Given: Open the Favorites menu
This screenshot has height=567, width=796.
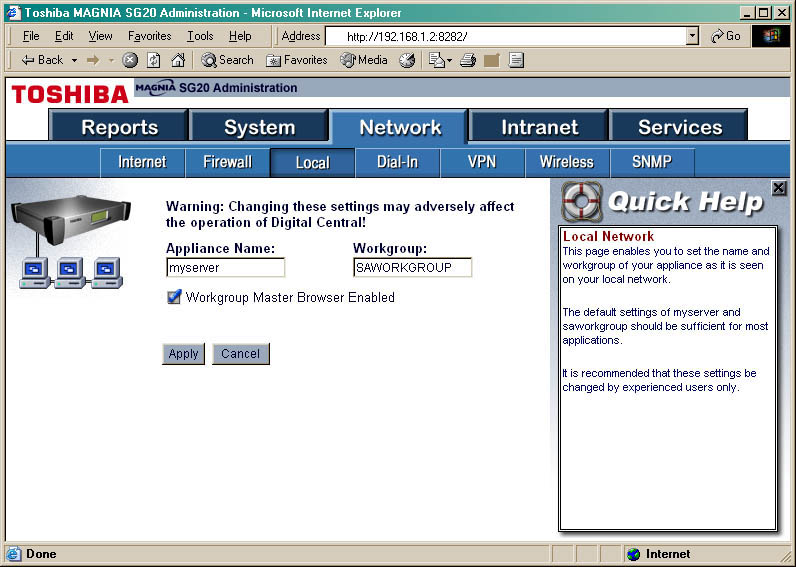Looking at the screenshot, I should point(149,36).
